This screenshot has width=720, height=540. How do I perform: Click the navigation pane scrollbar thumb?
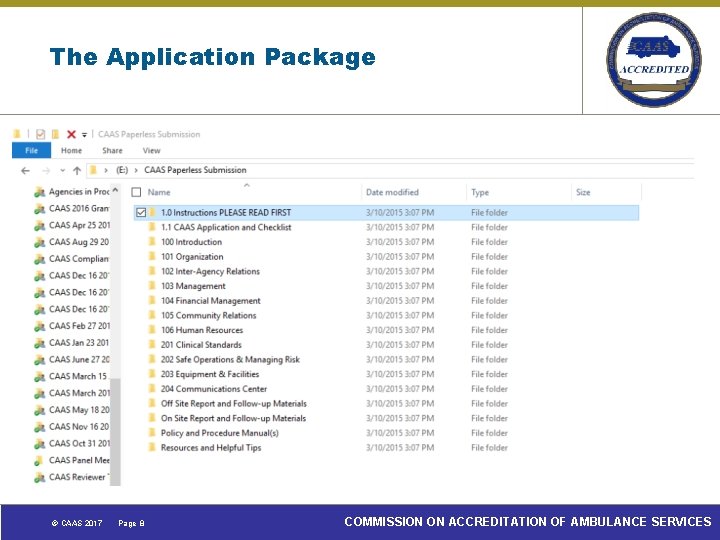[x=115, y=432]
